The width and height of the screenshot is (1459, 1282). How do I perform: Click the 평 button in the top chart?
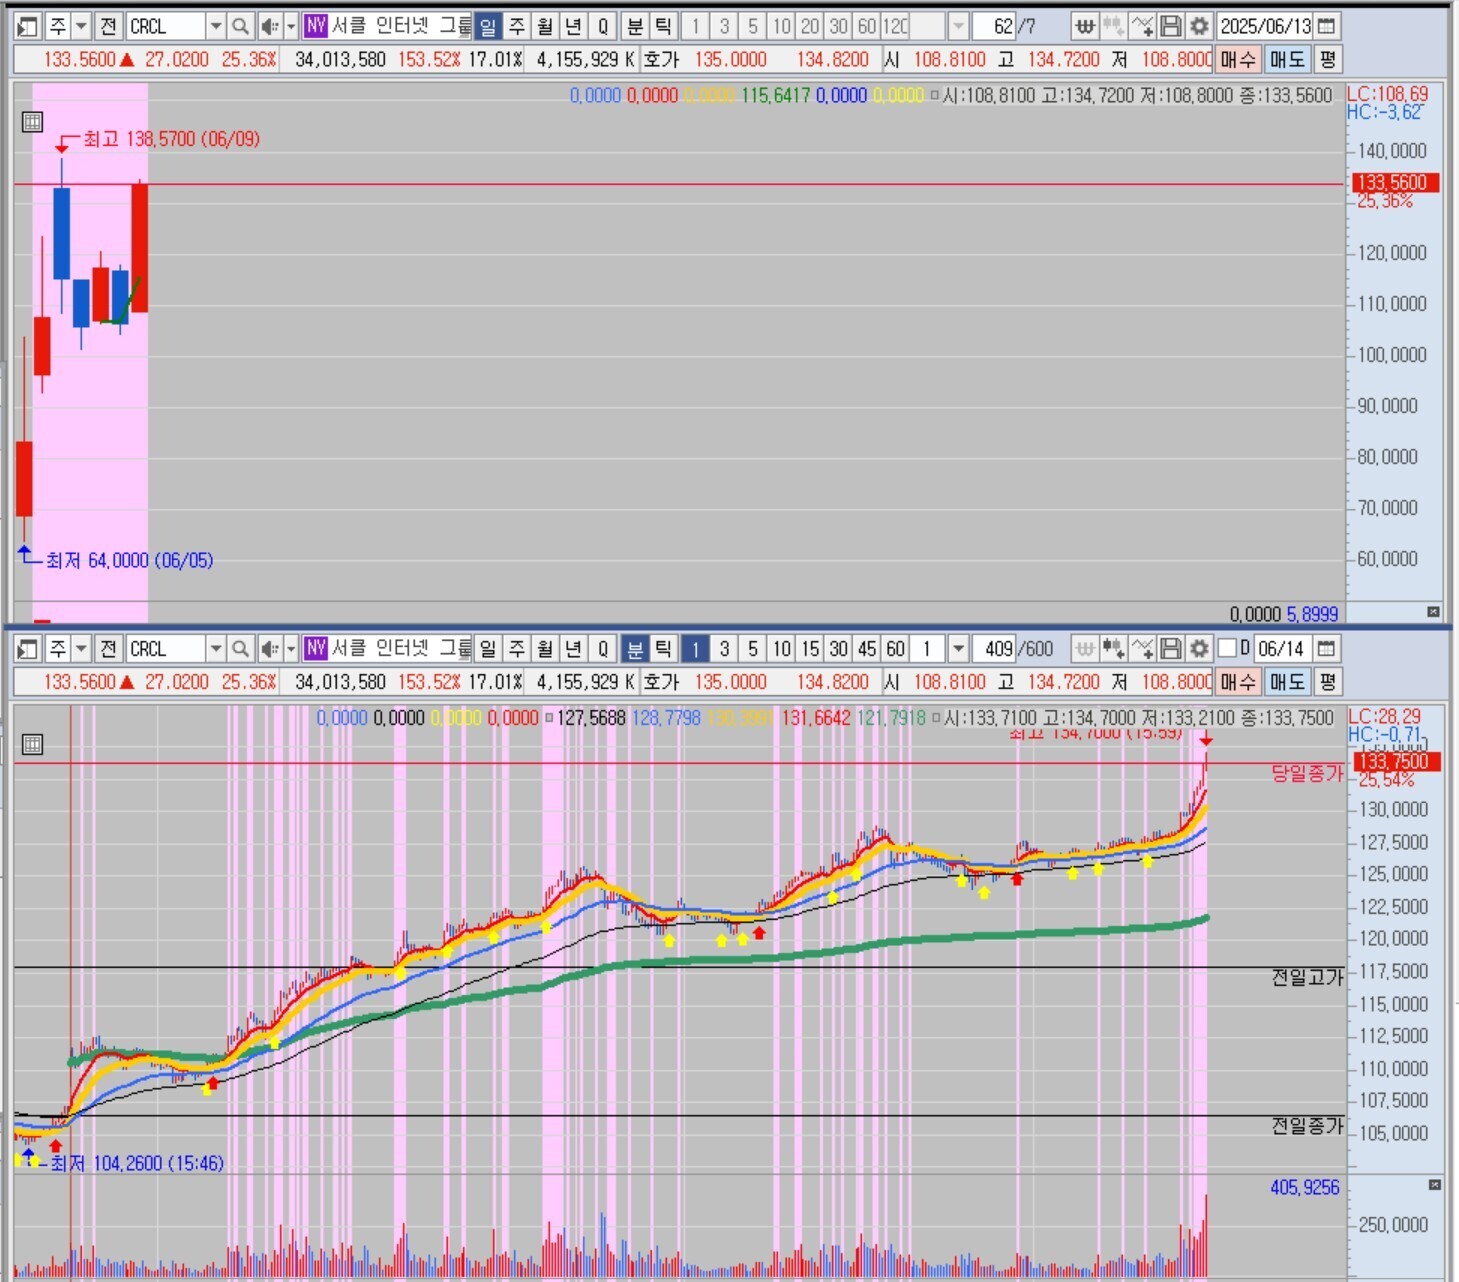tap(1328, 59)
